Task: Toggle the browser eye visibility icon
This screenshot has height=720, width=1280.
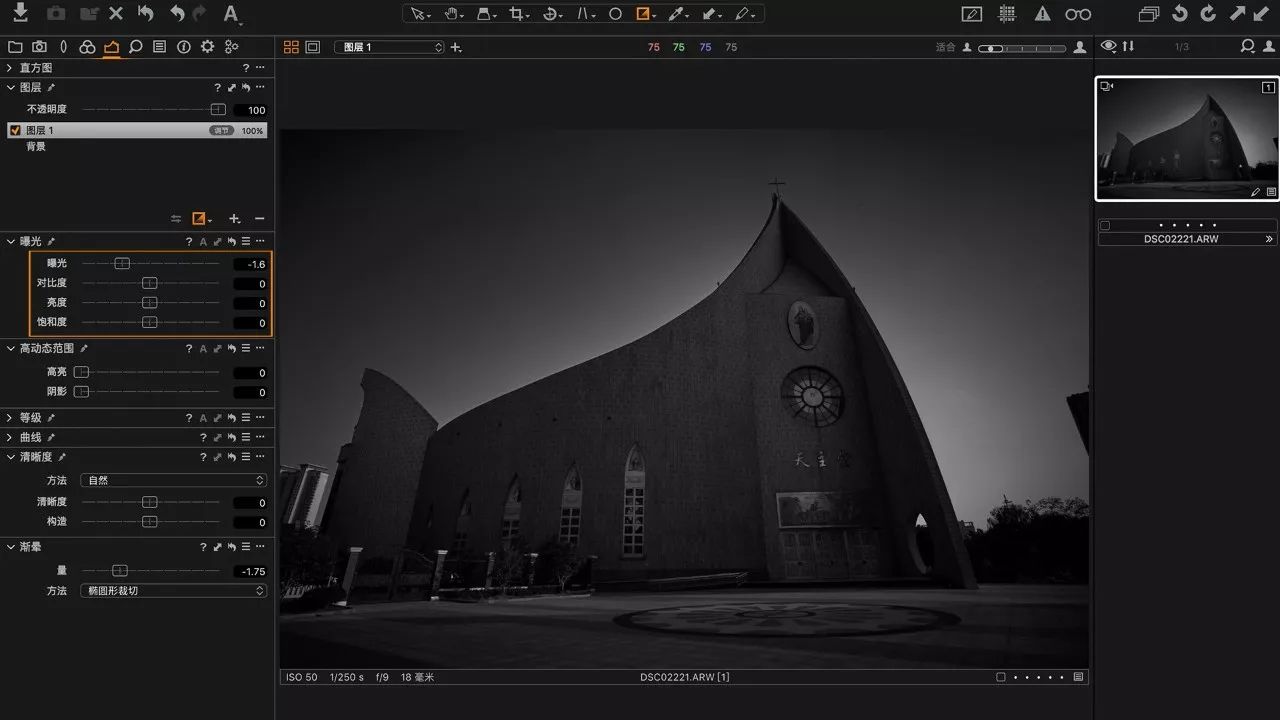Action: (1108, 46)
